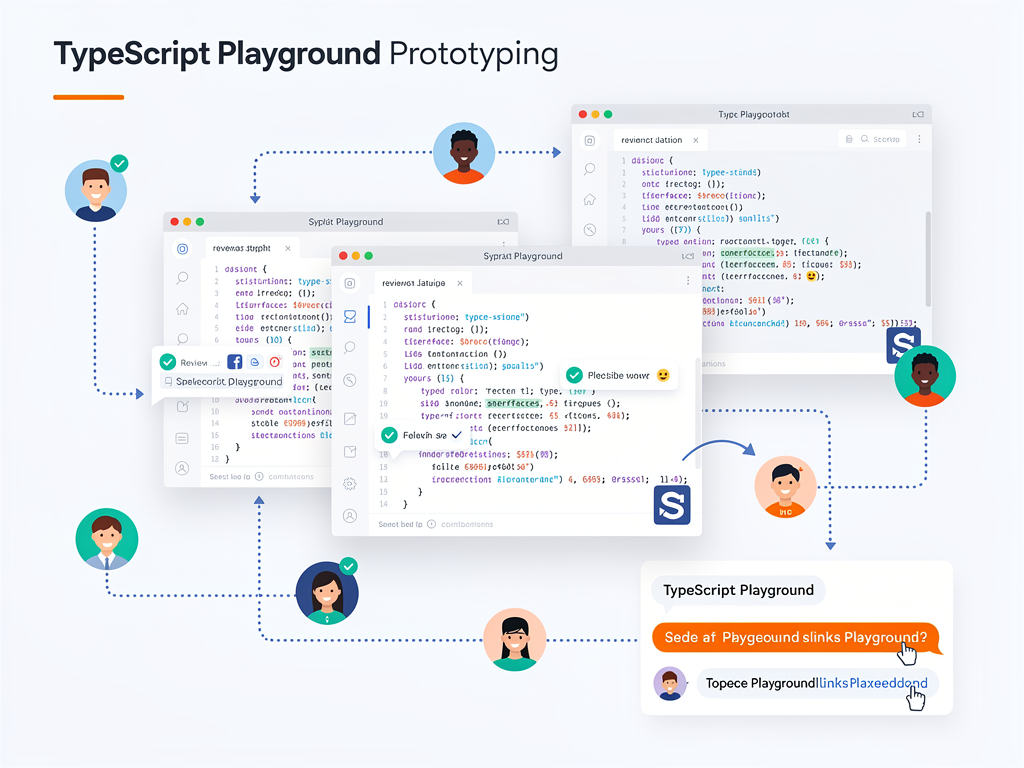Open the user profile icon in left window sidebar
This screenshot has width=1024, height=768.
(x=182, y=468)
